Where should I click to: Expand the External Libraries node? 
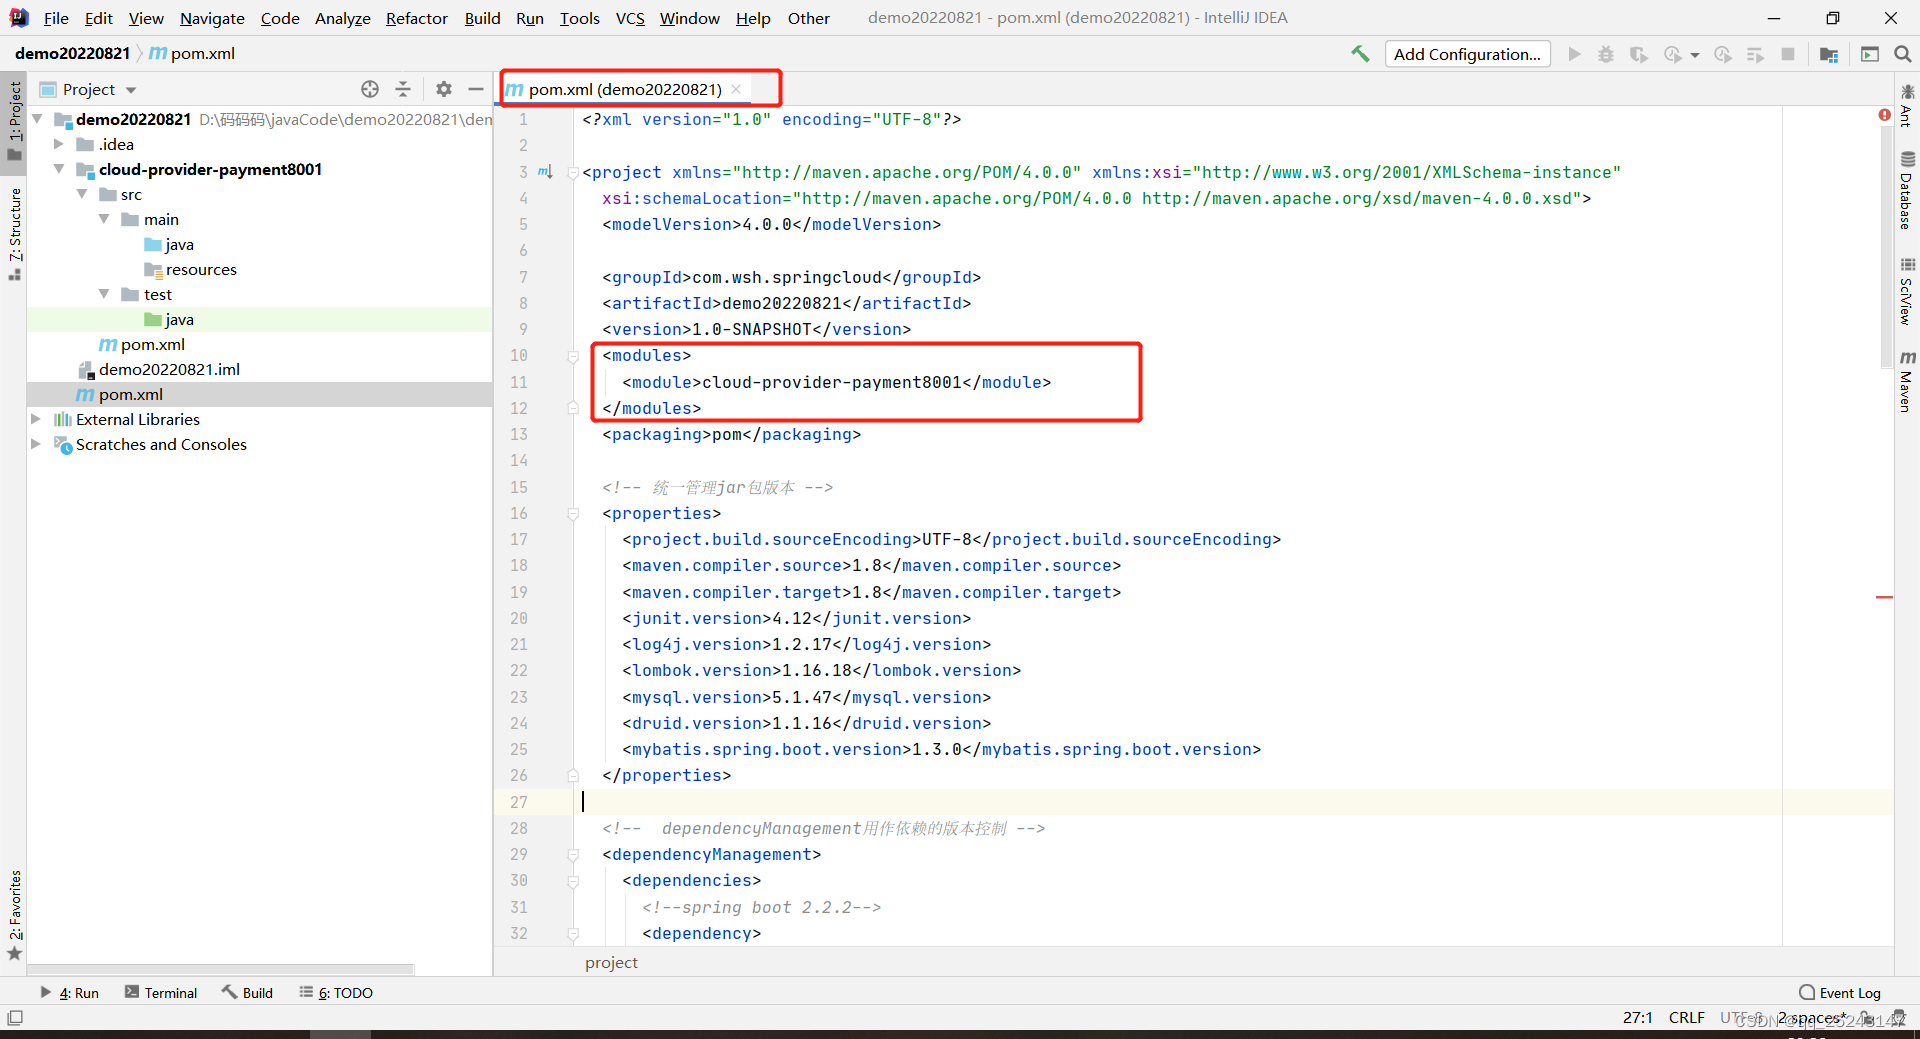click(x=36, y=419)
